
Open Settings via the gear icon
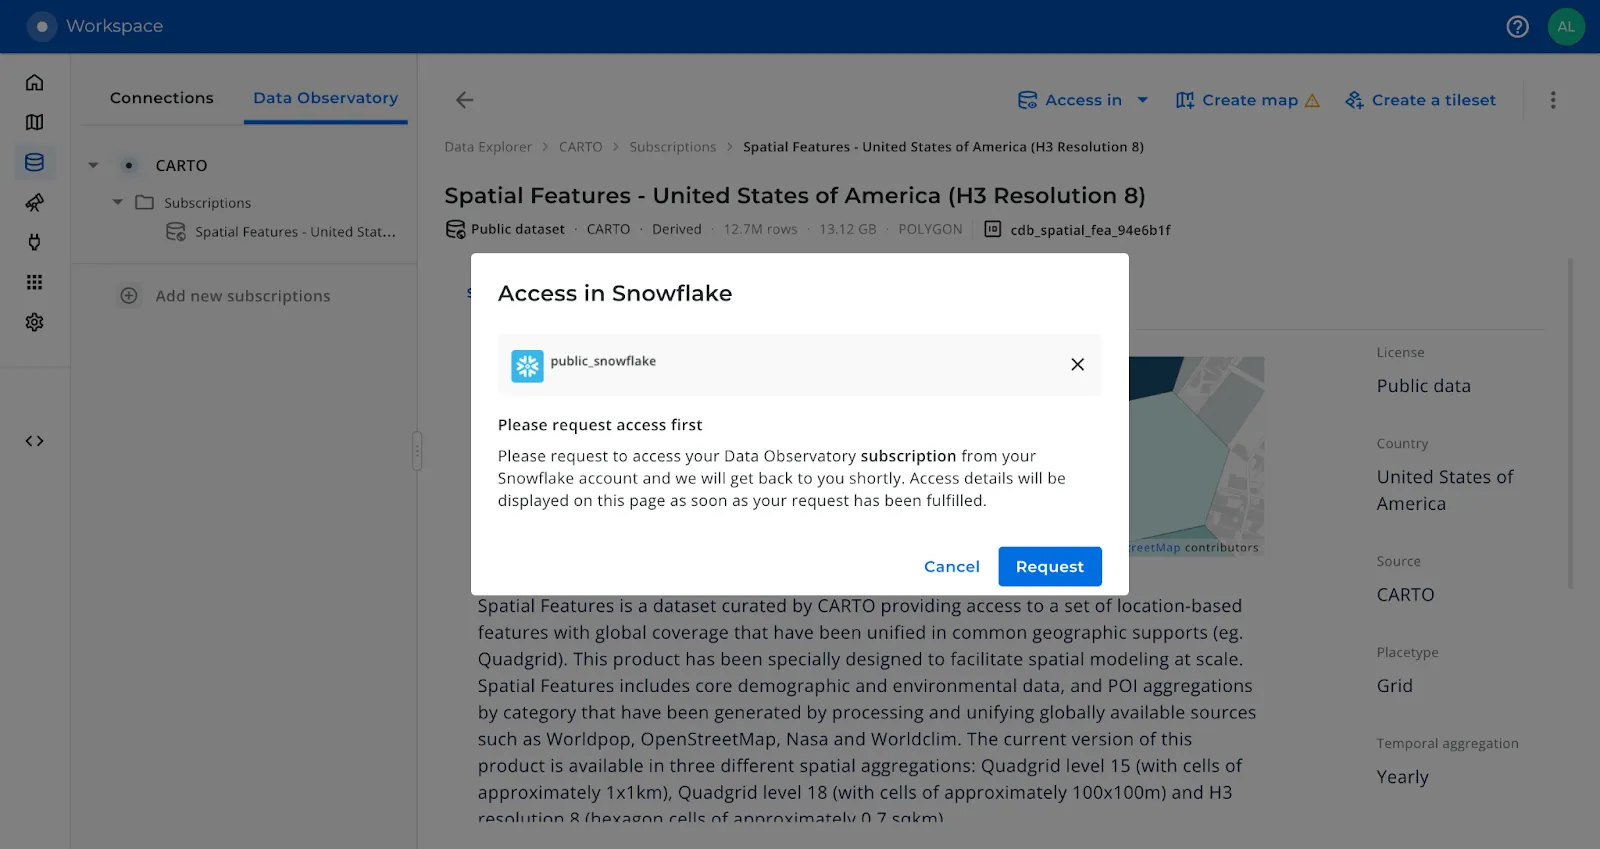coord(34,322)
